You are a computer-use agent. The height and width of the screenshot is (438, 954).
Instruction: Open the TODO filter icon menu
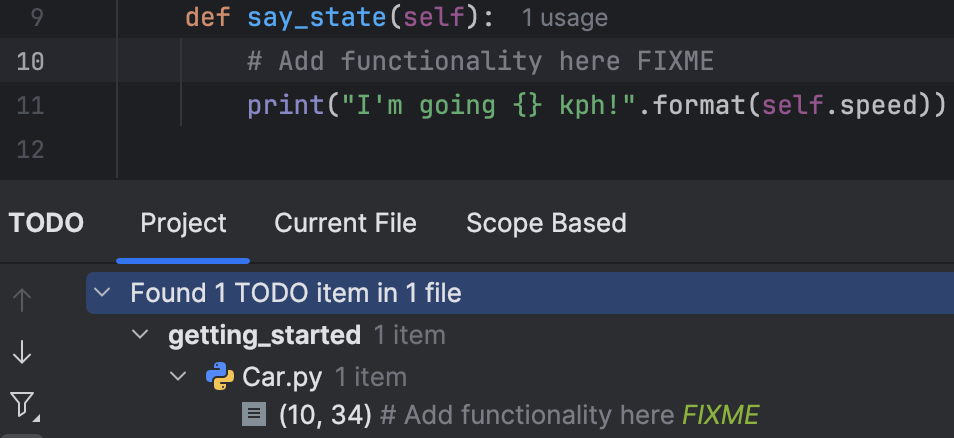click(x=23, y=404)
